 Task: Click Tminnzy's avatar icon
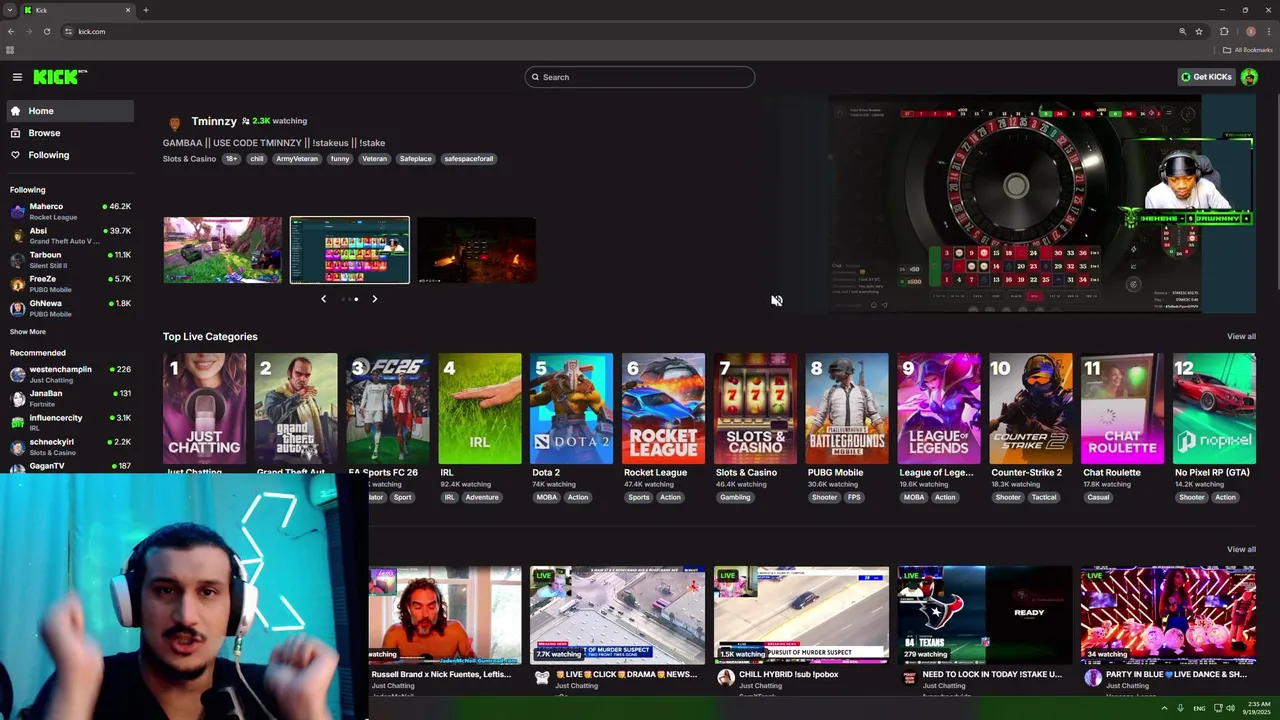(x=175, y=124)
